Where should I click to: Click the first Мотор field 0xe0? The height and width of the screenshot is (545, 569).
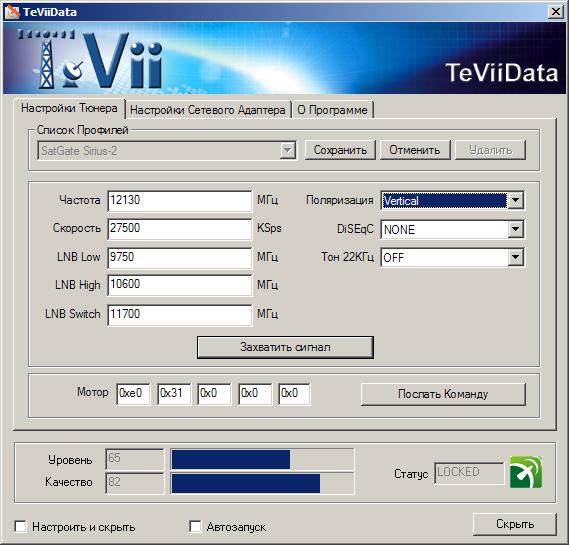(133, 393)
